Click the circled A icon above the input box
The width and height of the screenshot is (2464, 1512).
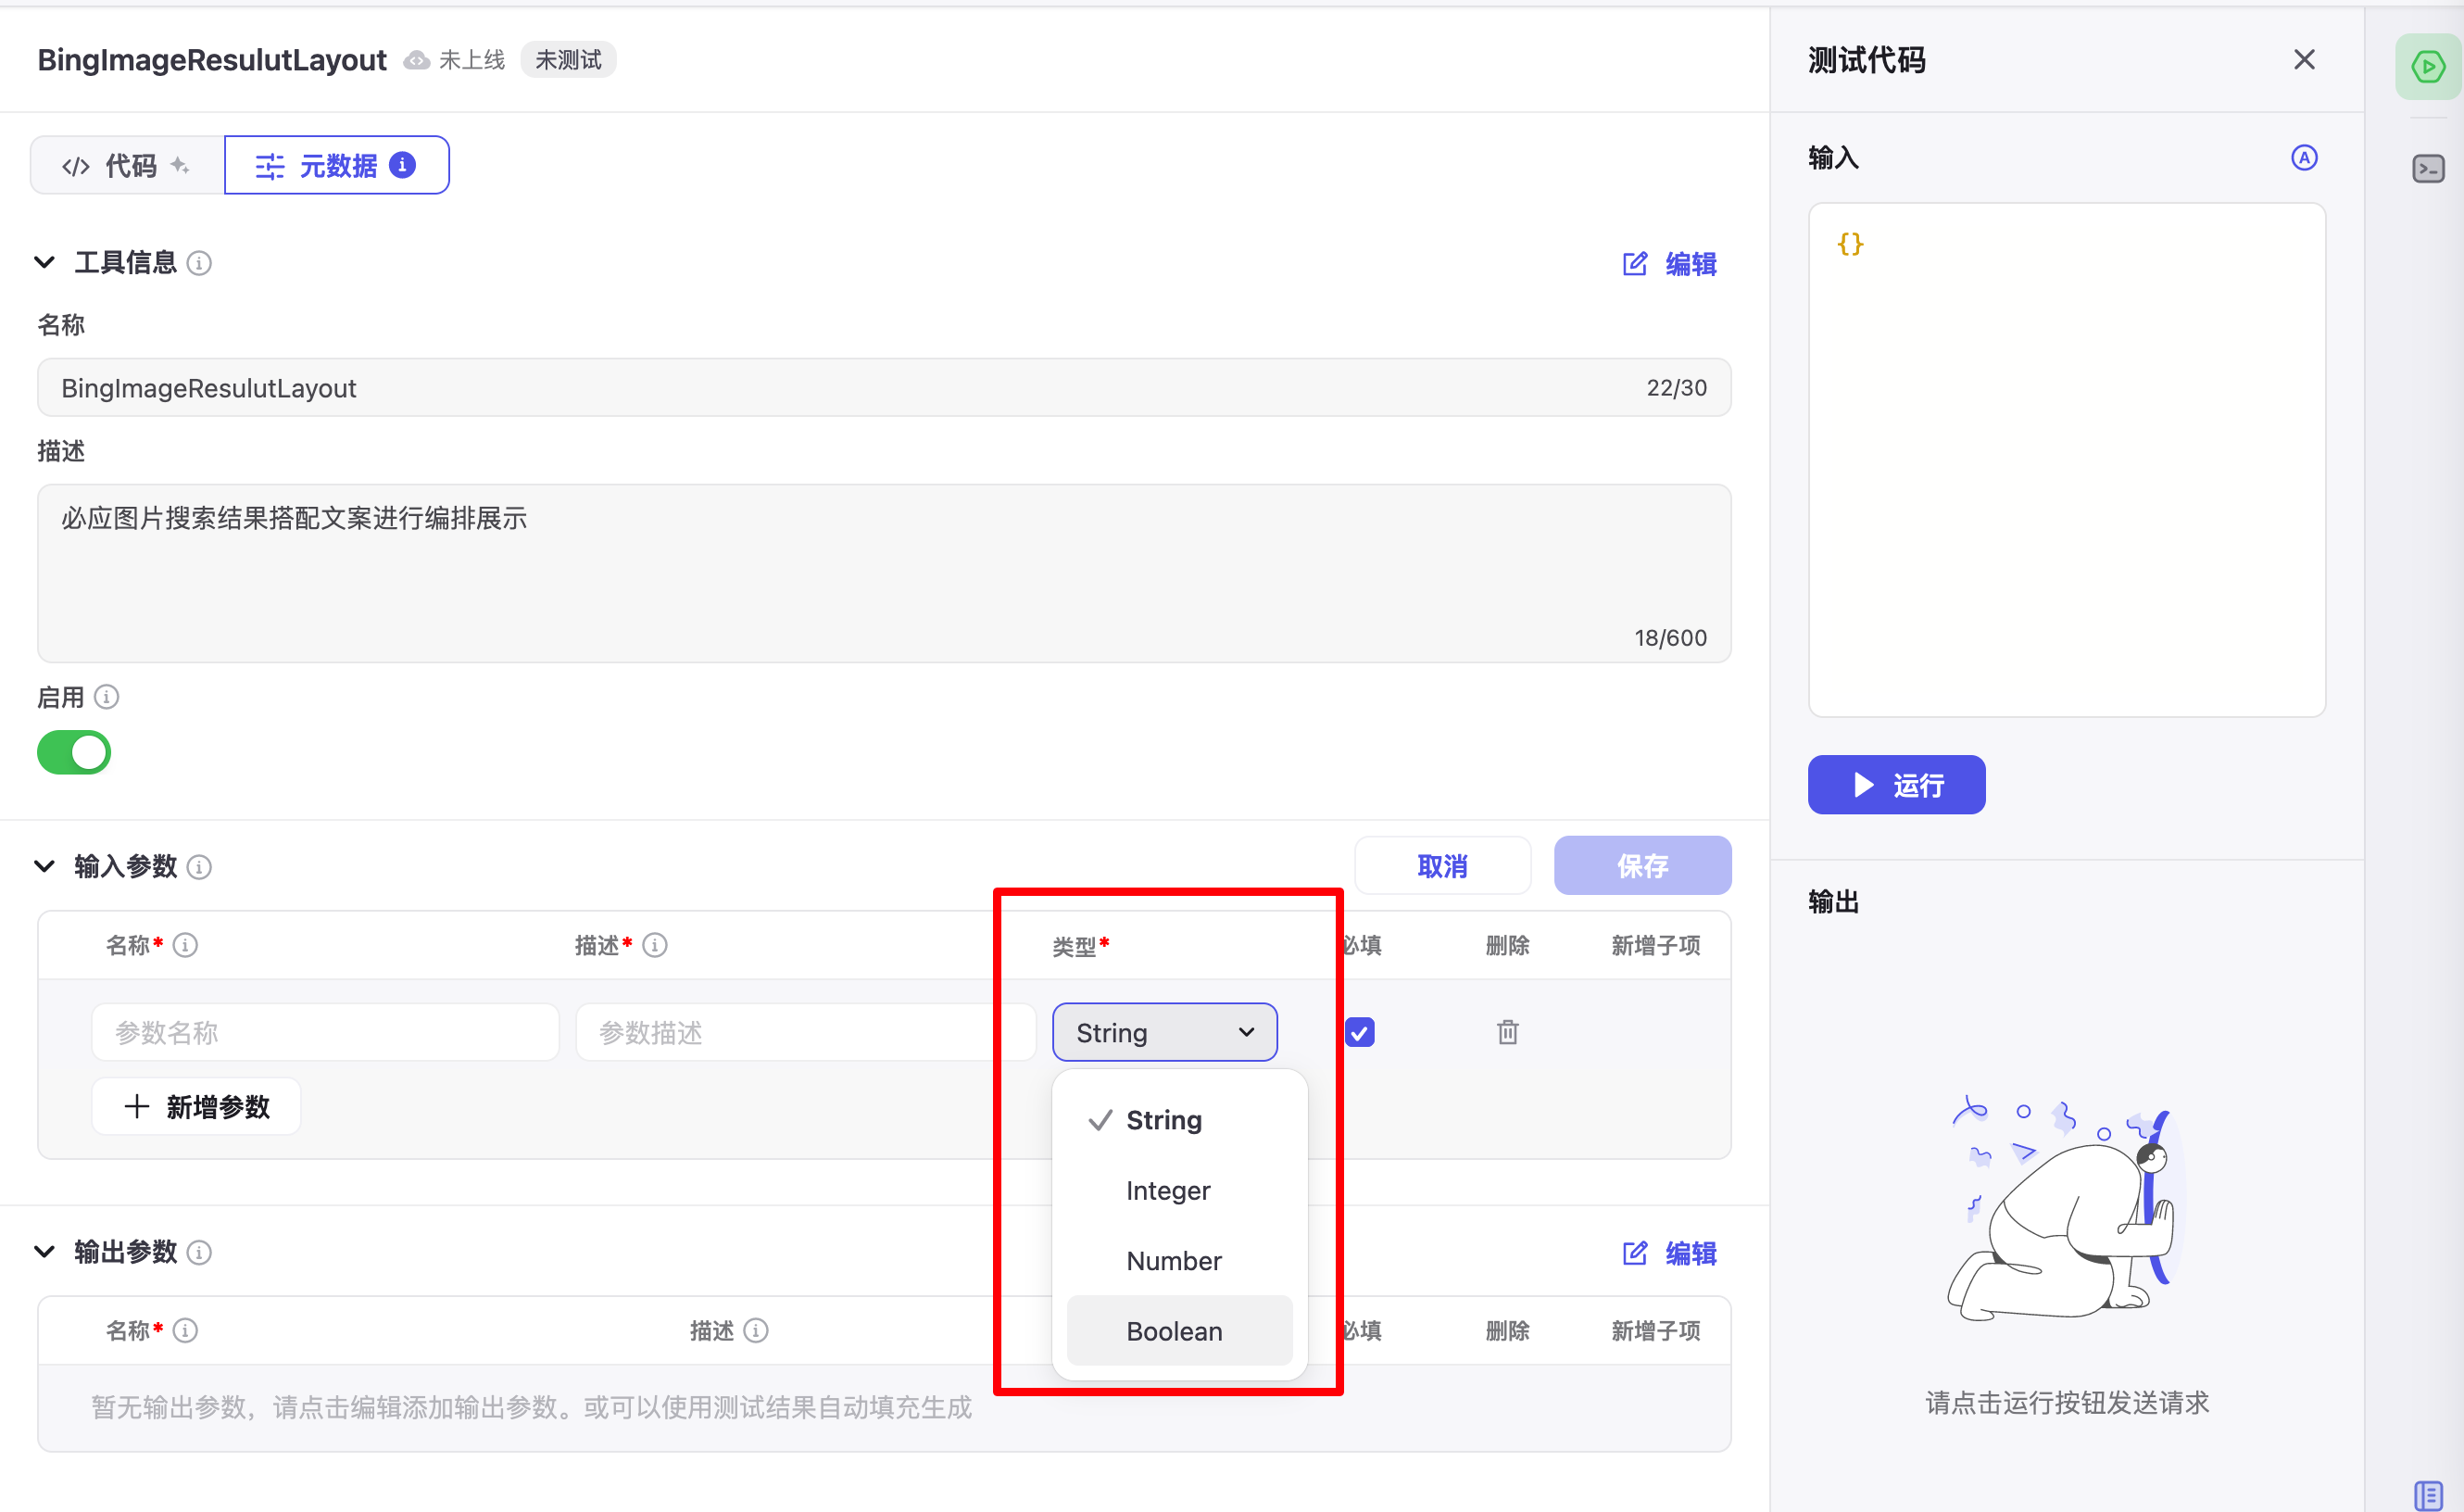pyautogui.click(x=2305, y=157)
